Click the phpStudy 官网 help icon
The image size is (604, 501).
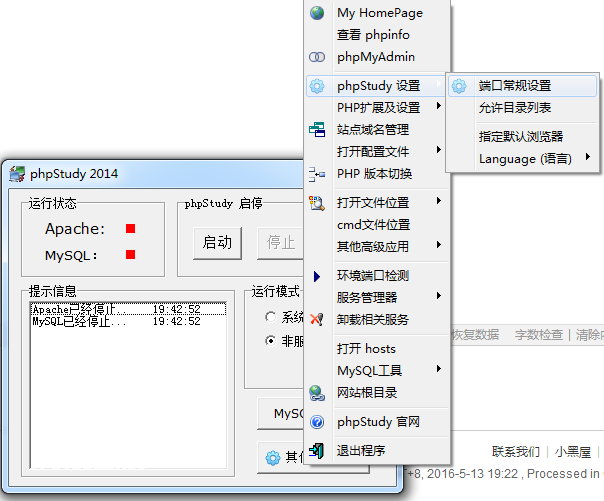(317, 422)
